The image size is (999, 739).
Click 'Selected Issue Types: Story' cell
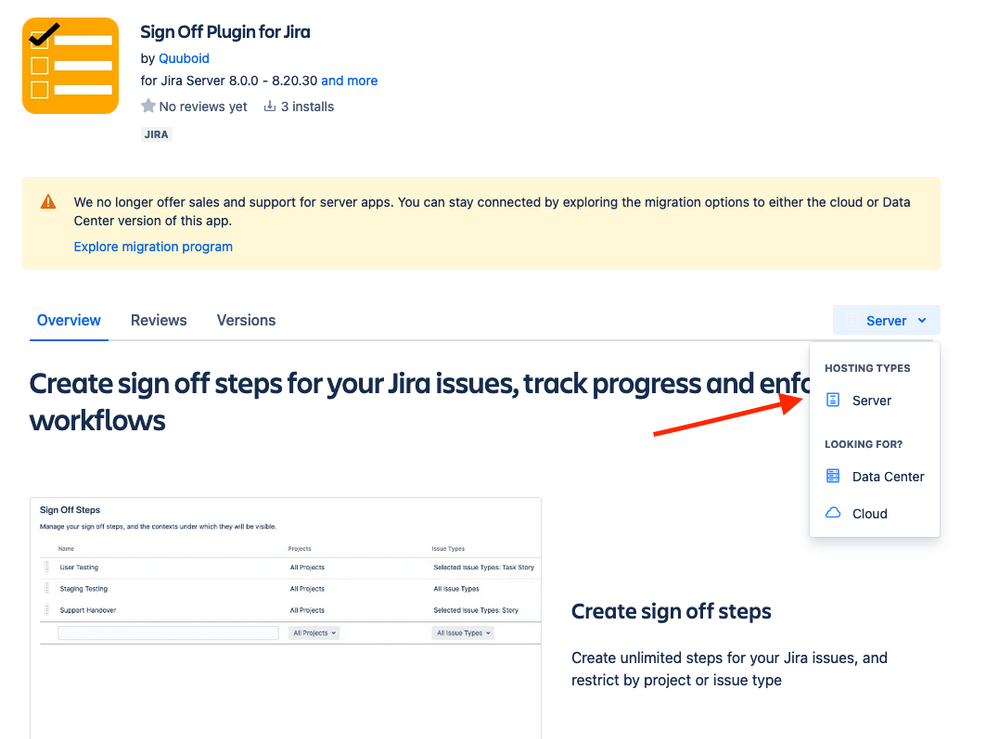(x=476, y=610)
